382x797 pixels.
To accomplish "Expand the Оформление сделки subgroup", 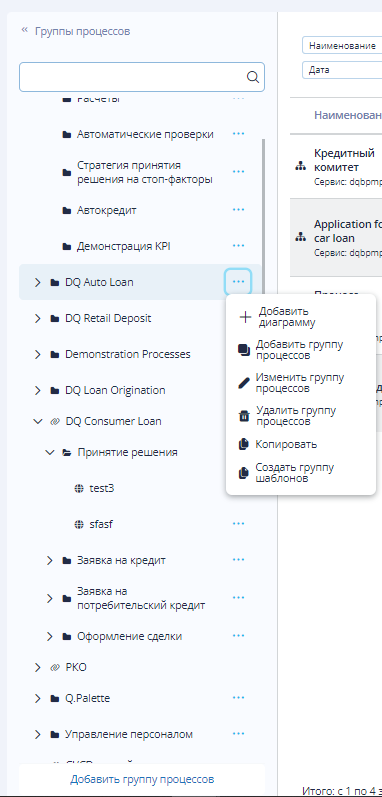I will click(x=49, y=636).
